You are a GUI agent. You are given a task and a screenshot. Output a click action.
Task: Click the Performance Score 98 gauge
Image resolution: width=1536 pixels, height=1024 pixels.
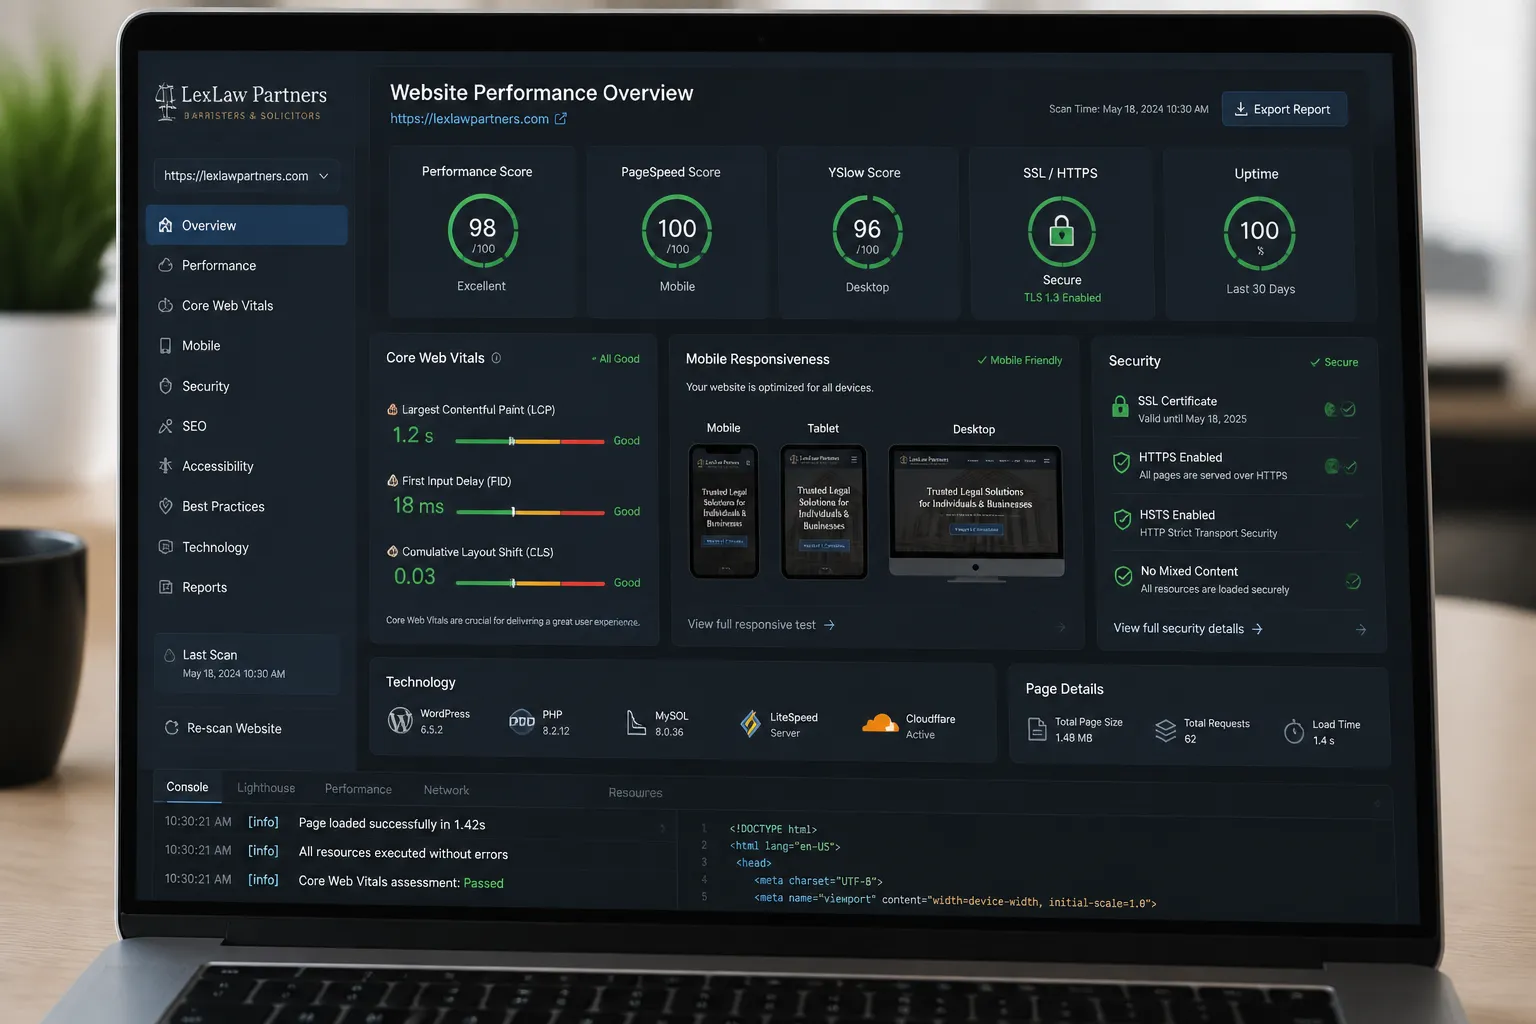click(483, 231)
